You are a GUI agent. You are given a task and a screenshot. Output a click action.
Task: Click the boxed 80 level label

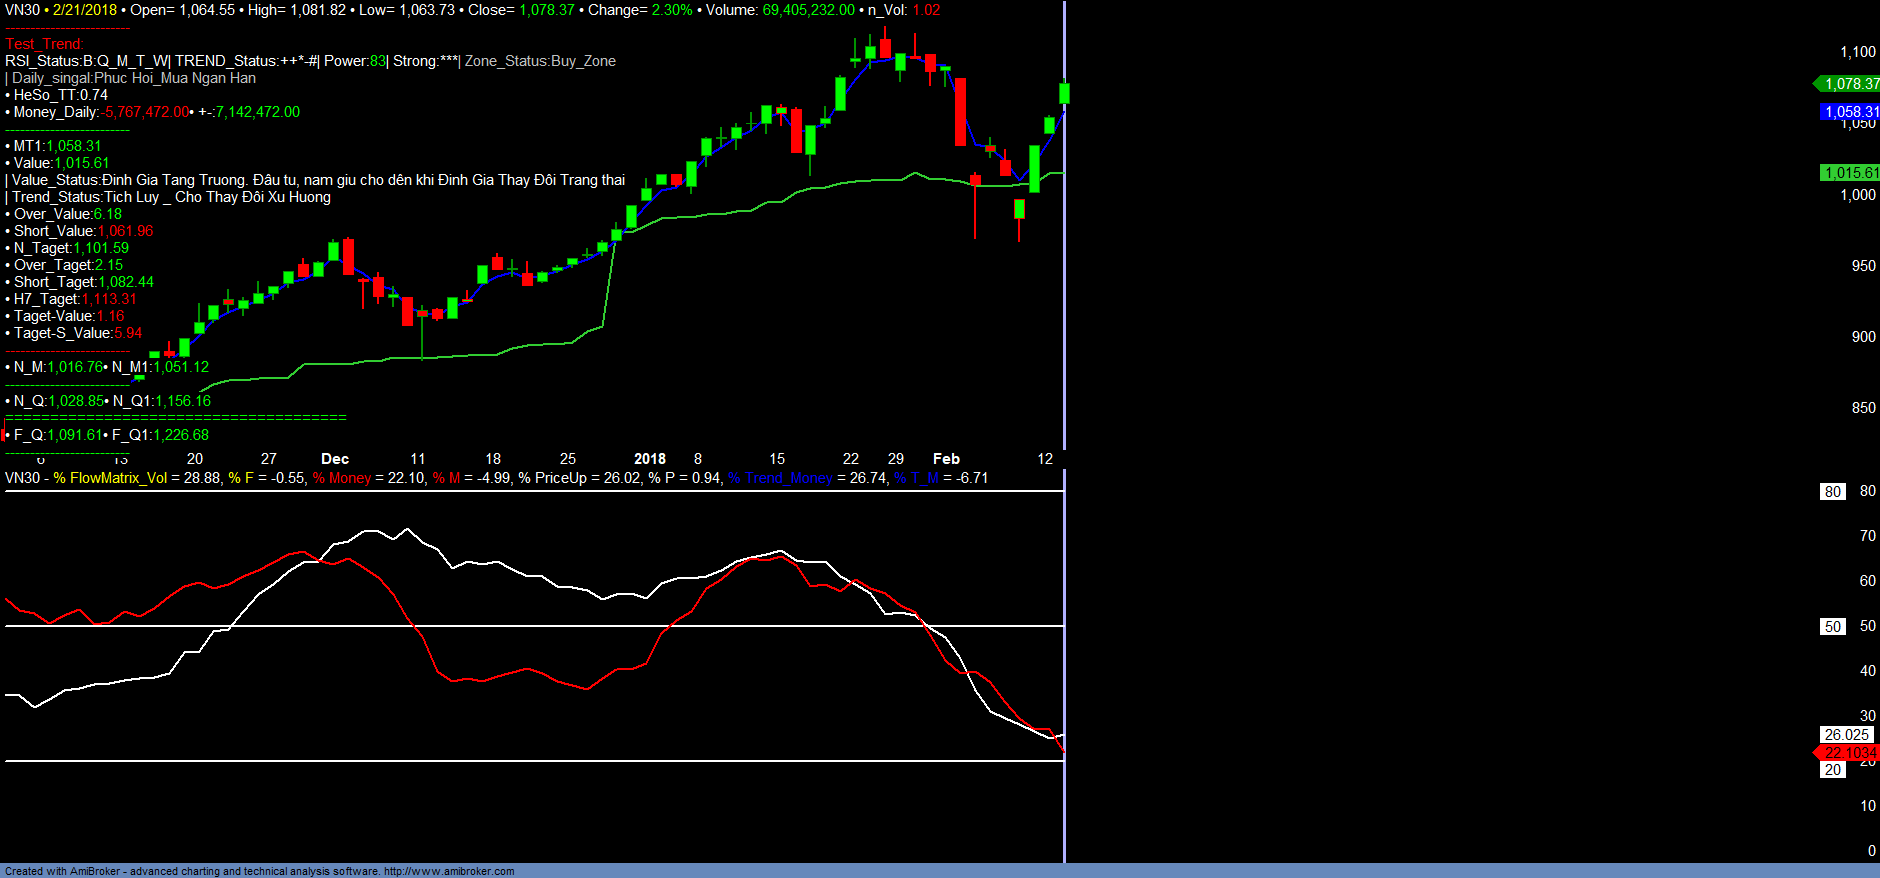pyautogui.click(x=1832, y=492)
